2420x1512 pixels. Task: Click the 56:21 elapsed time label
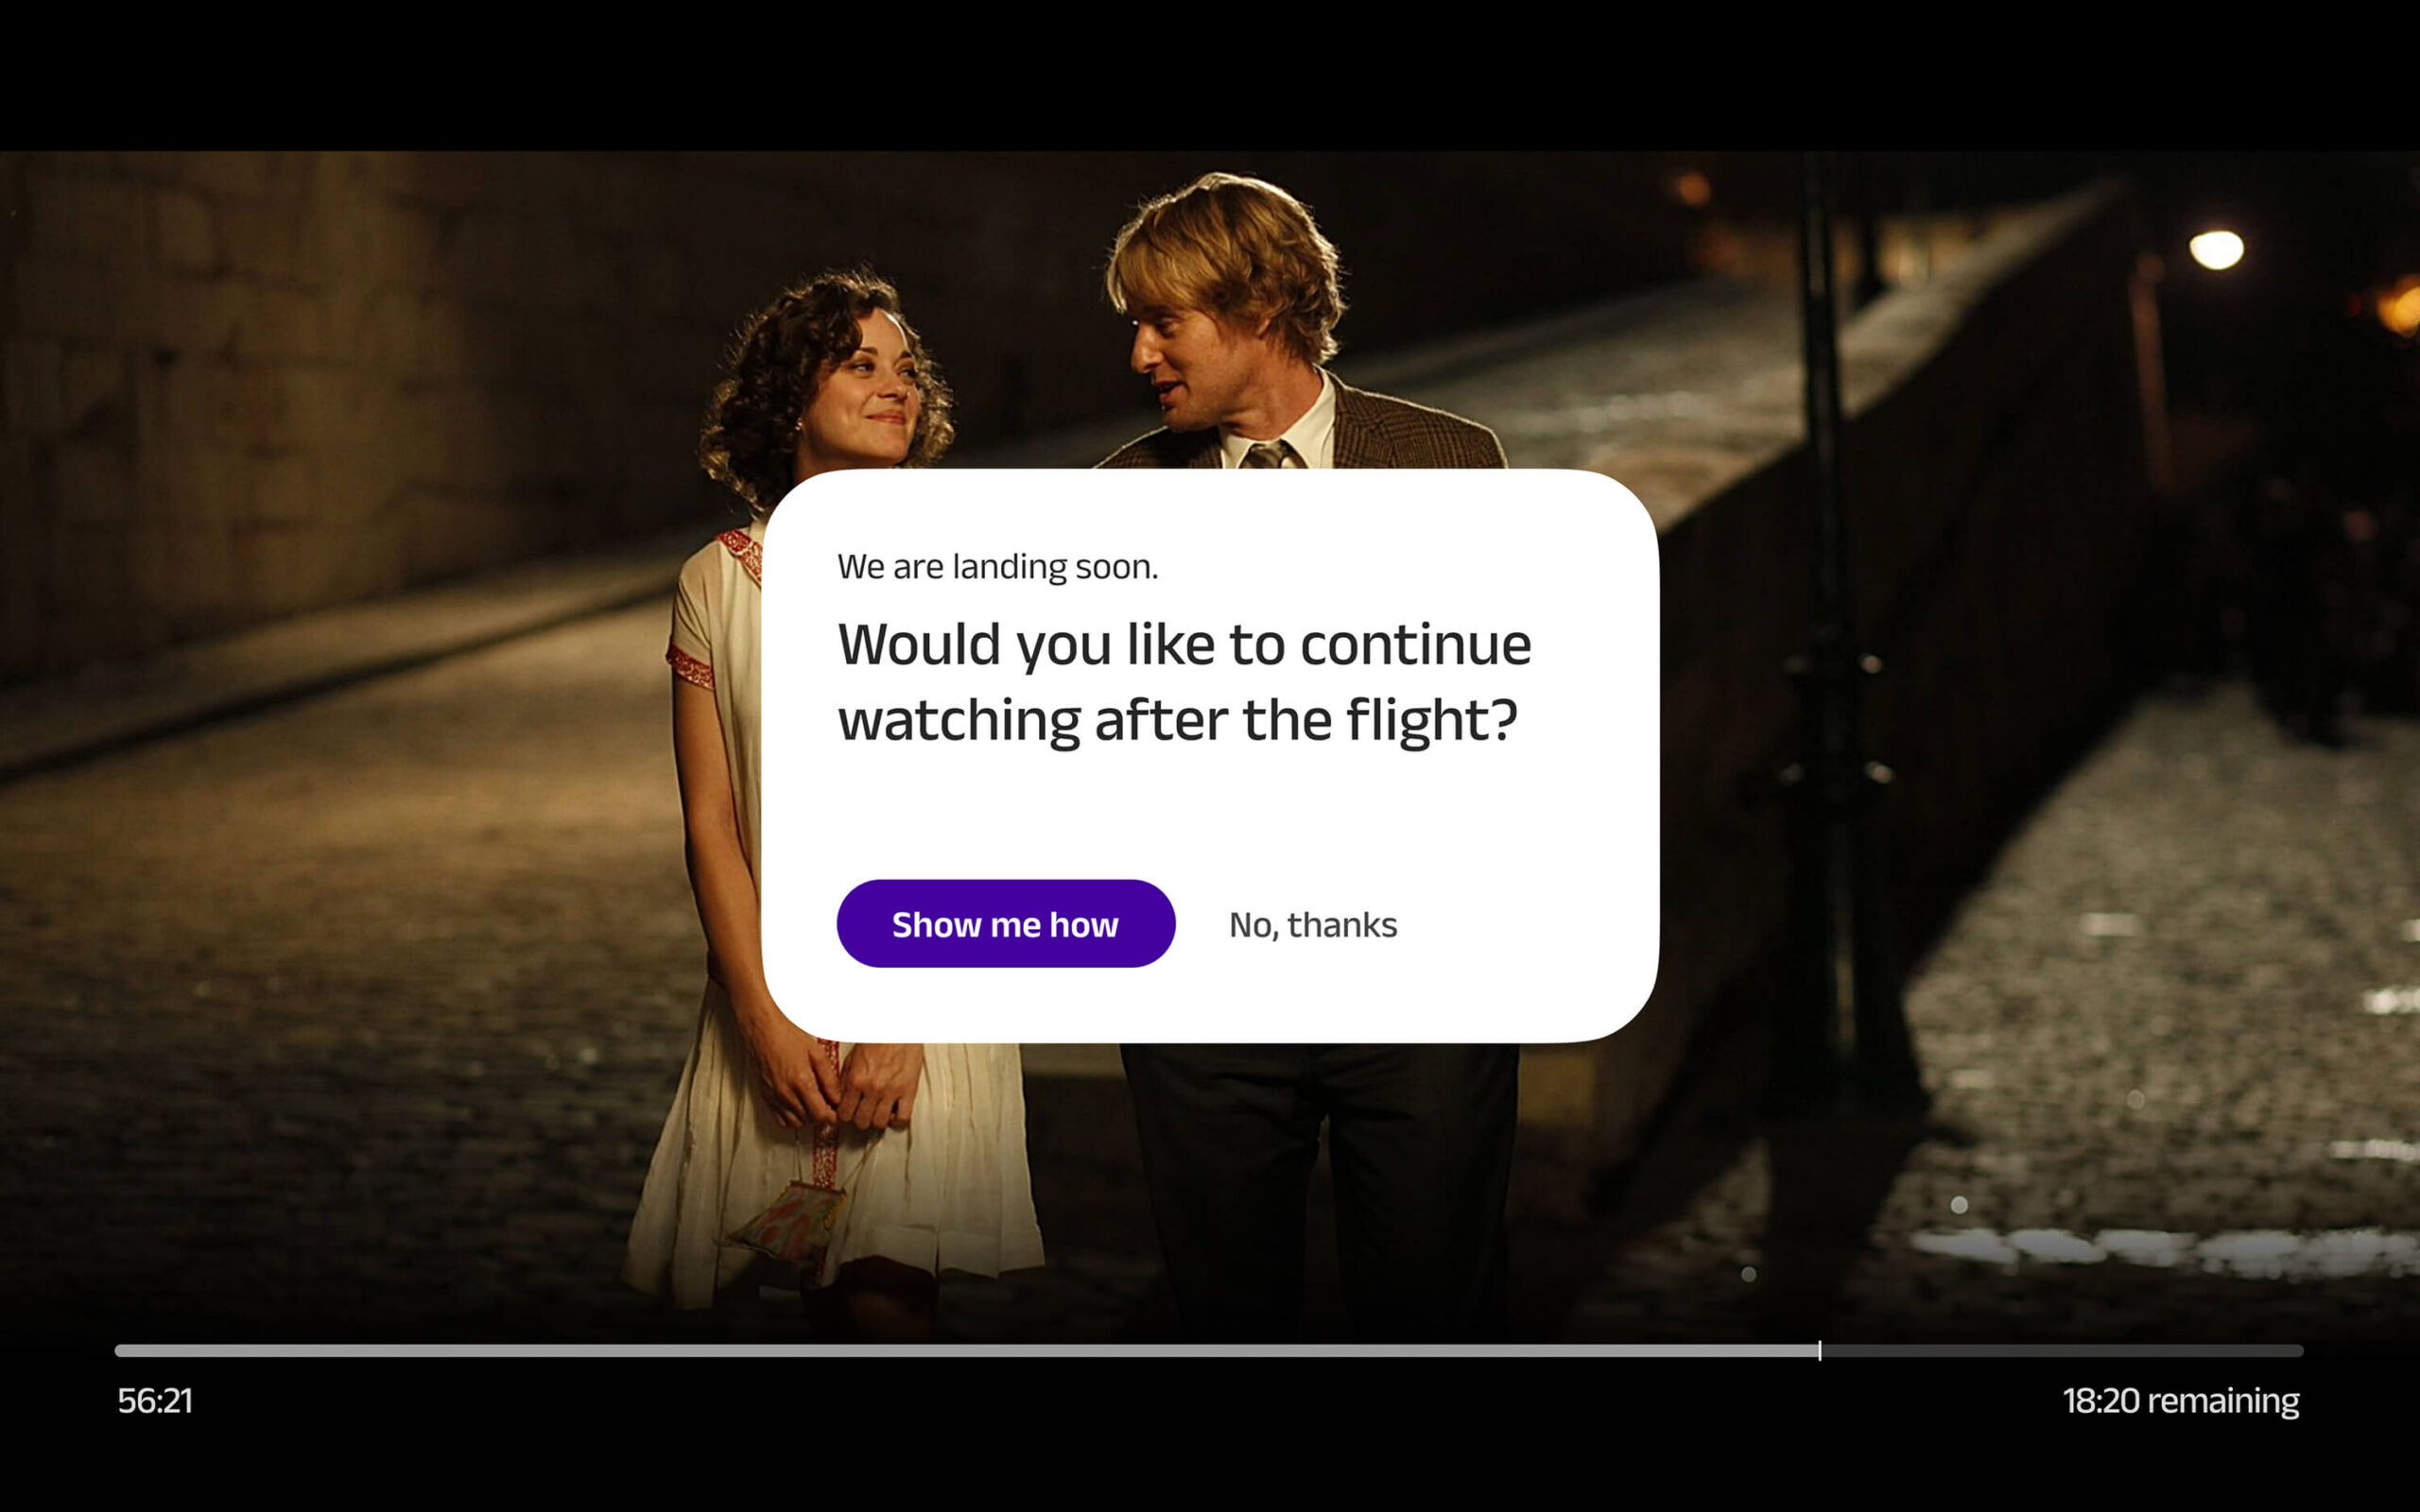[155, 1400]
